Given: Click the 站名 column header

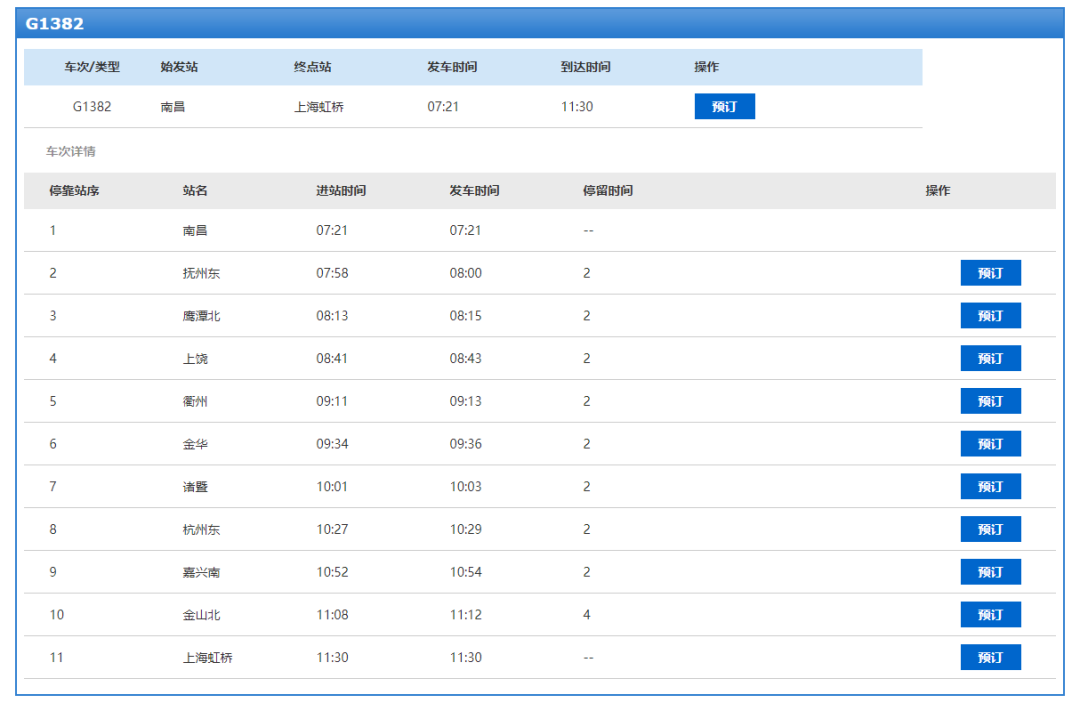Looking at the screenshot, I should click(x=195, y=191).
